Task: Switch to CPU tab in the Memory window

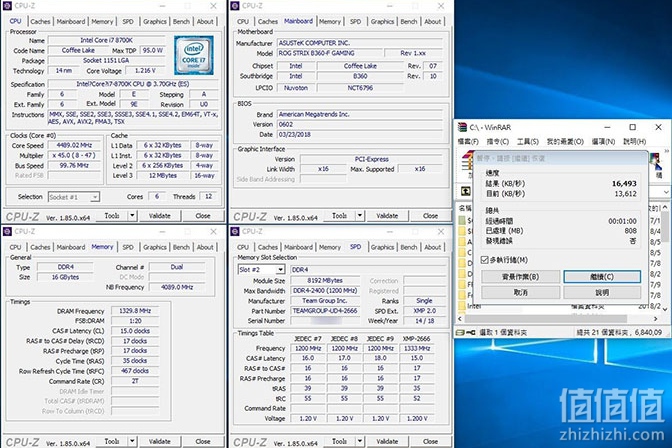Action: (15, 247)
